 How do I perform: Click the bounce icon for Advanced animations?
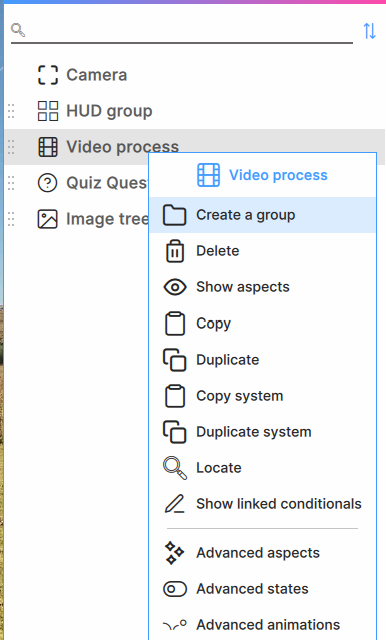[x=175, y=624]
